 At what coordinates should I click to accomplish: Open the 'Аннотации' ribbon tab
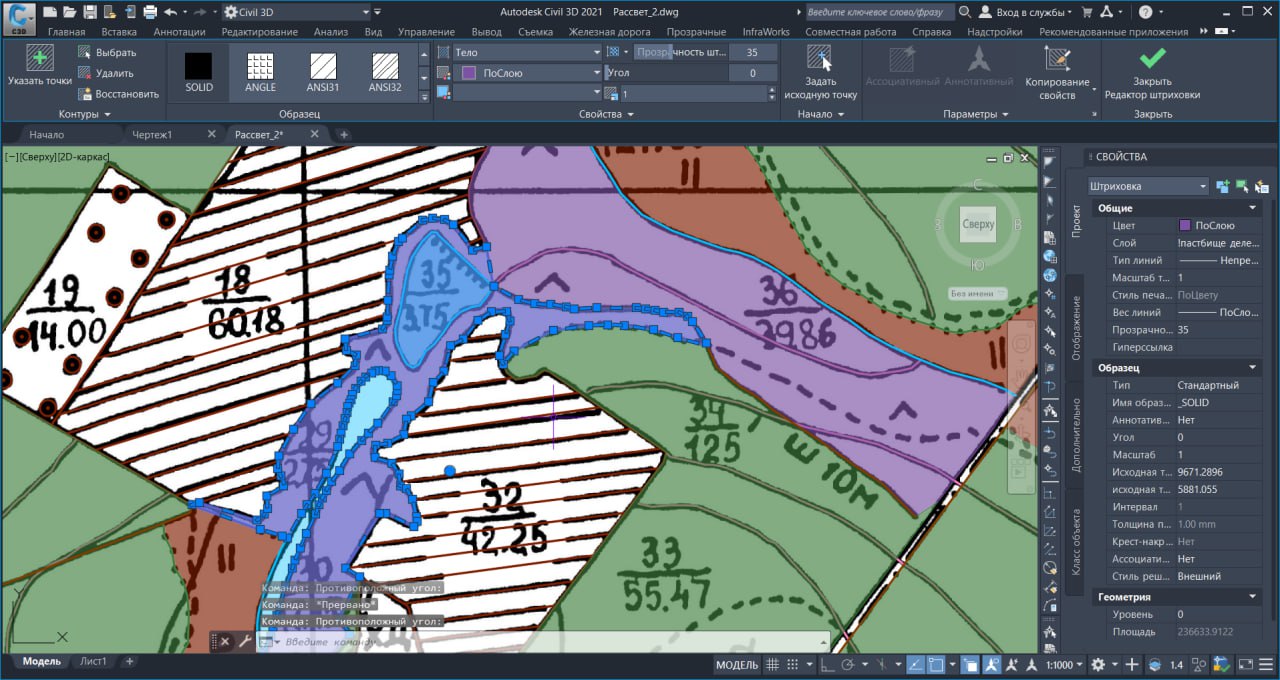coord(179,32)
